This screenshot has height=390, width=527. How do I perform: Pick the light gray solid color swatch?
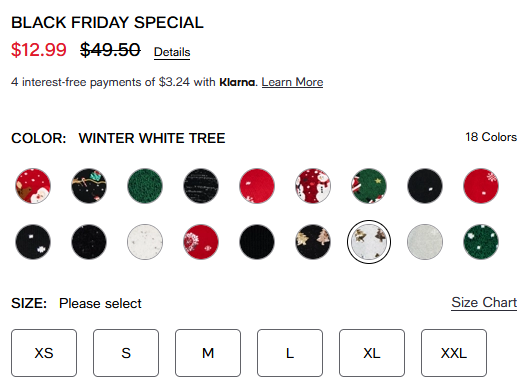tap(425, 242)
